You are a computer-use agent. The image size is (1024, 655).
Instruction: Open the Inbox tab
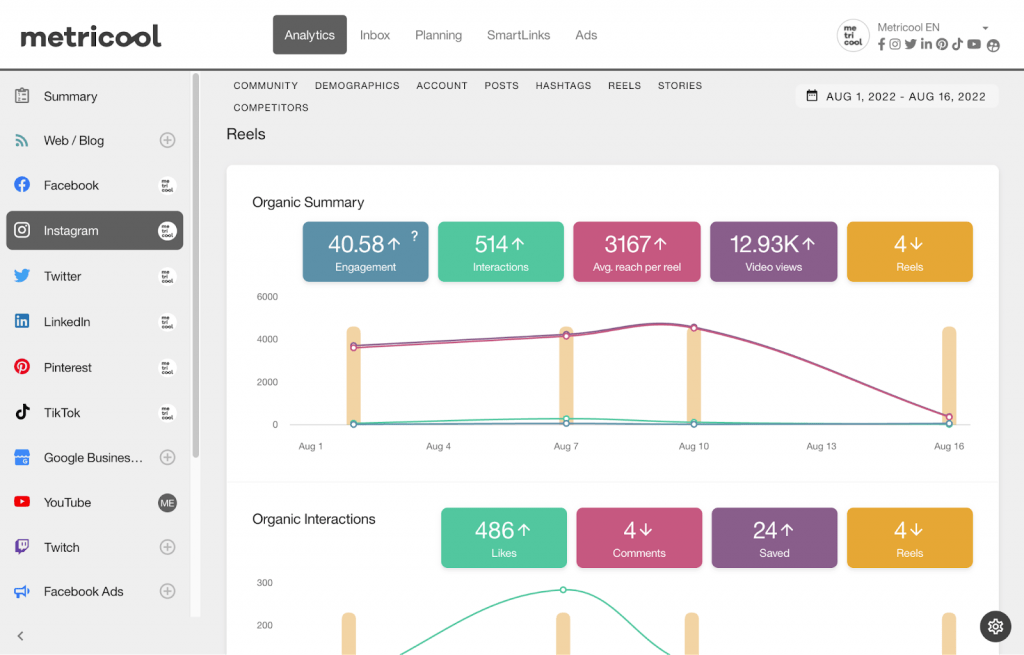(x=375, y=35)
